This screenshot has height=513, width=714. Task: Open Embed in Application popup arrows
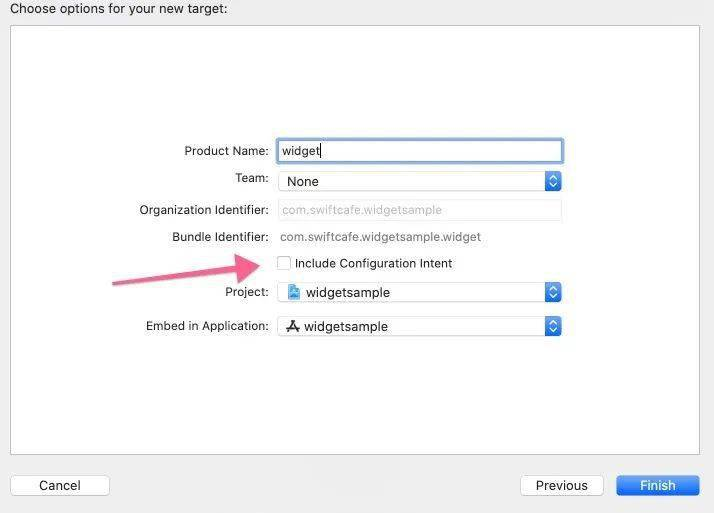click(553, 326)
